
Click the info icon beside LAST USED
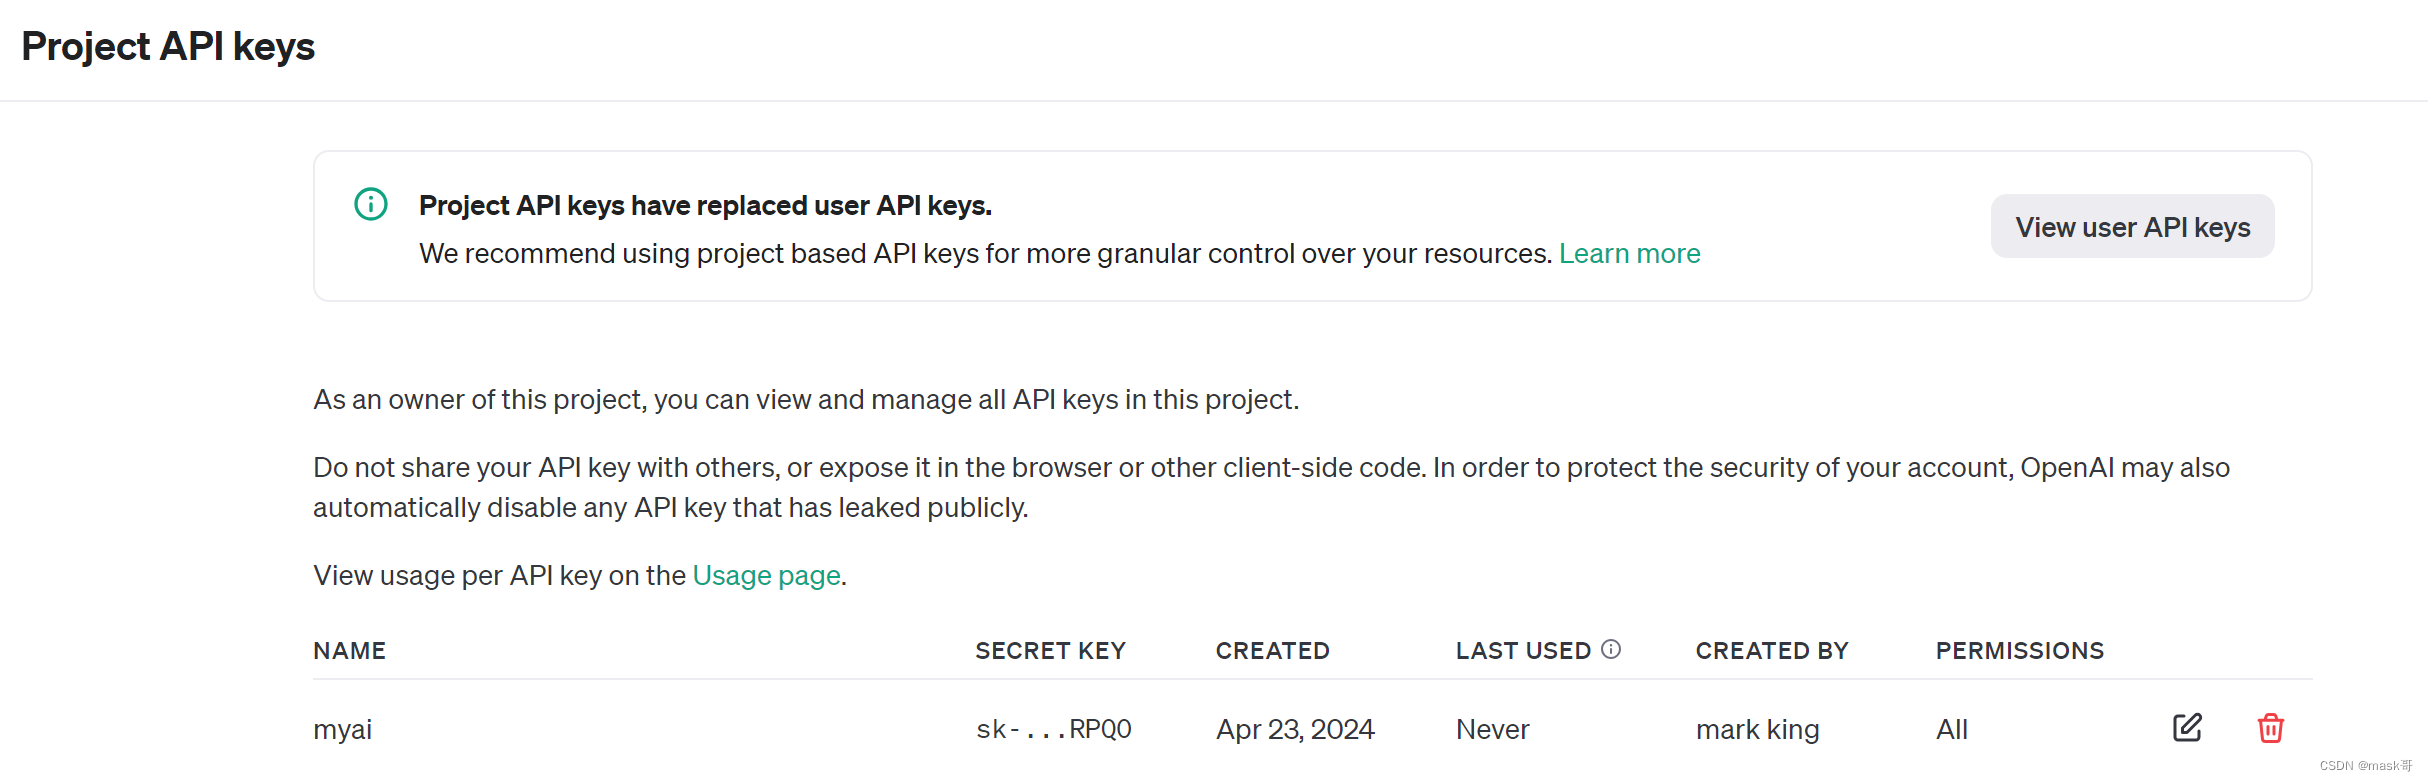point(1611,649)
